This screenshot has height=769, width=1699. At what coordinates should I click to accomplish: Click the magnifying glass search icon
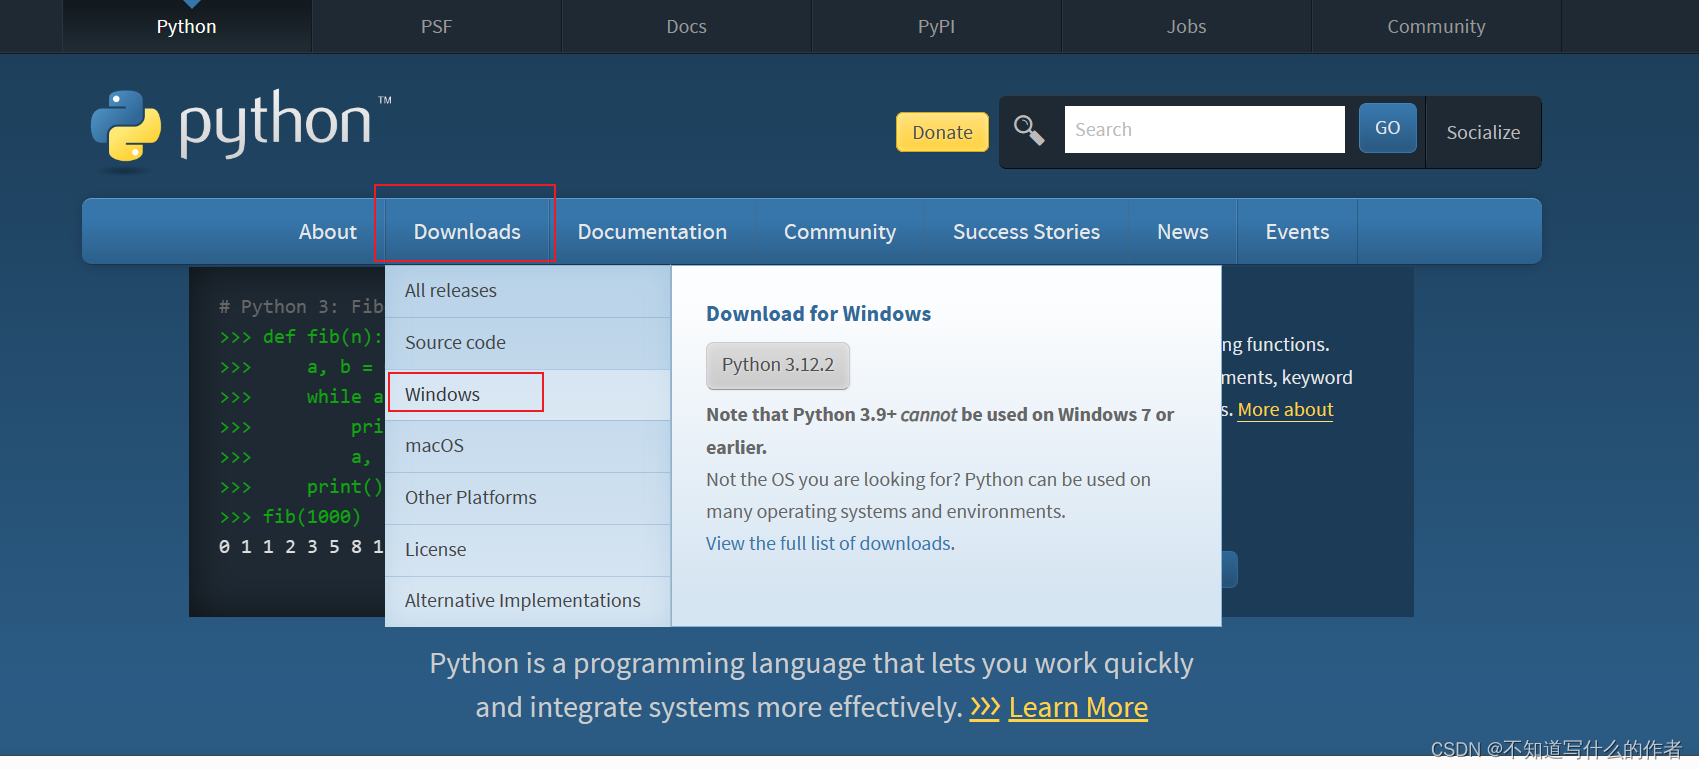1029,130
